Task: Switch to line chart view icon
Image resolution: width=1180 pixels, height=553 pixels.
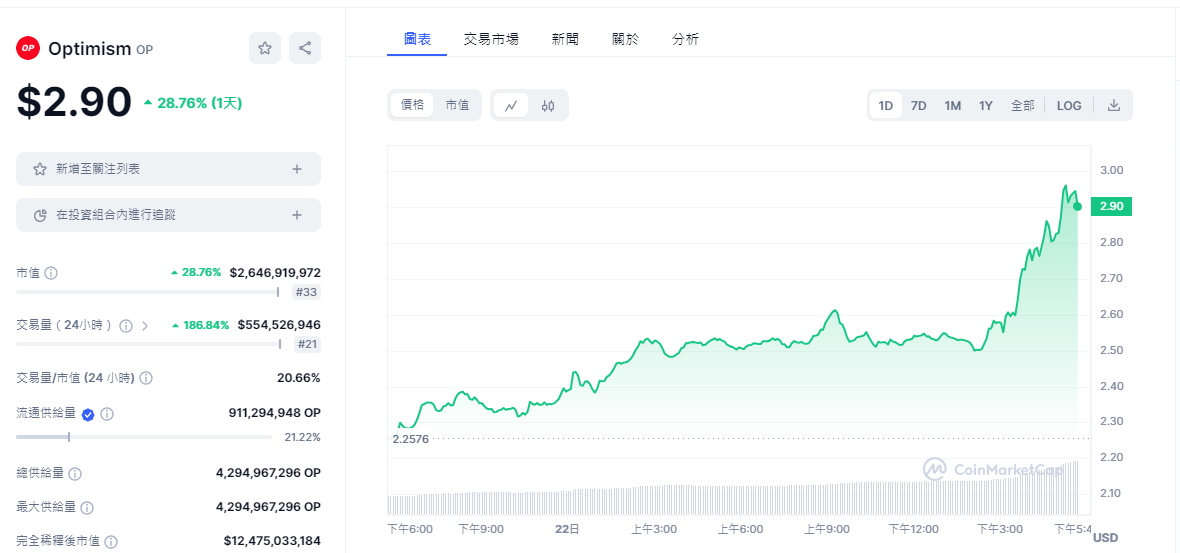Action: coord(511,105)
